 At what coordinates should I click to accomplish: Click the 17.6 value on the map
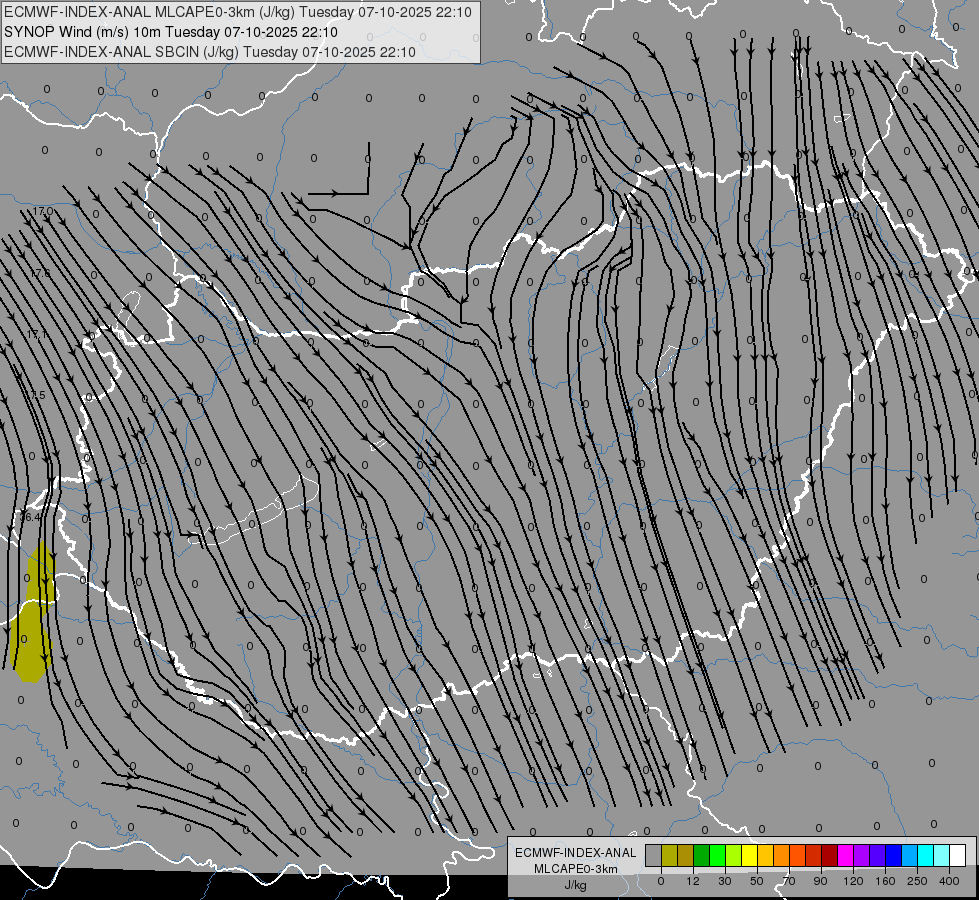(x=39, y=273)
